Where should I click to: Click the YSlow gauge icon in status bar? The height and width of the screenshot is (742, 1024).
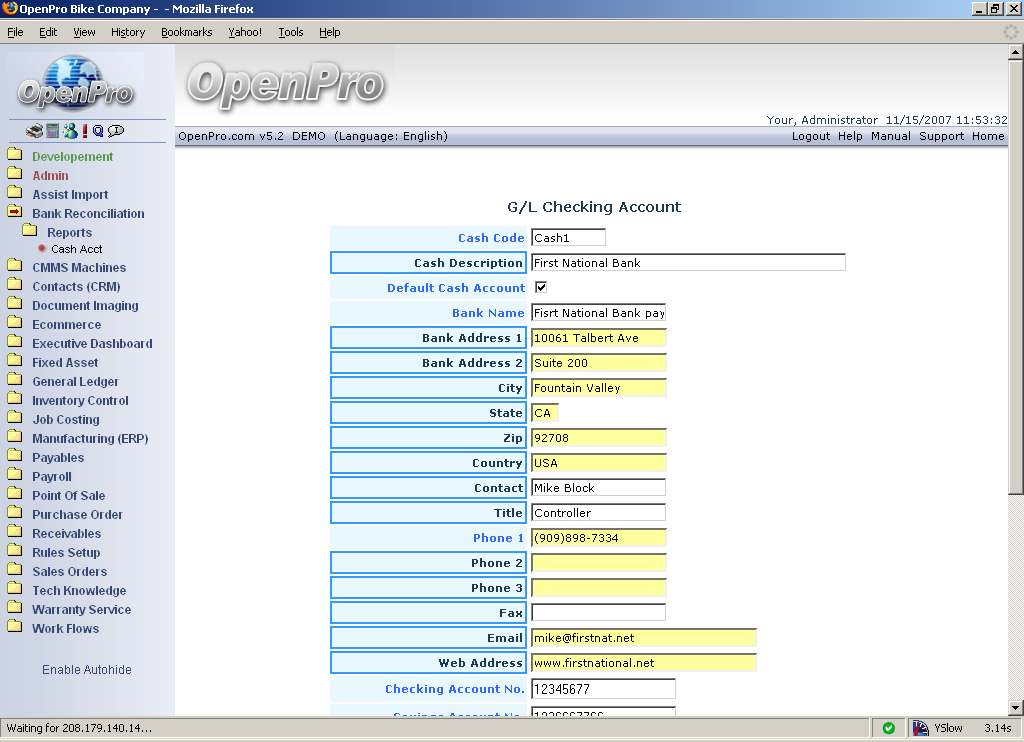point(921,728)
